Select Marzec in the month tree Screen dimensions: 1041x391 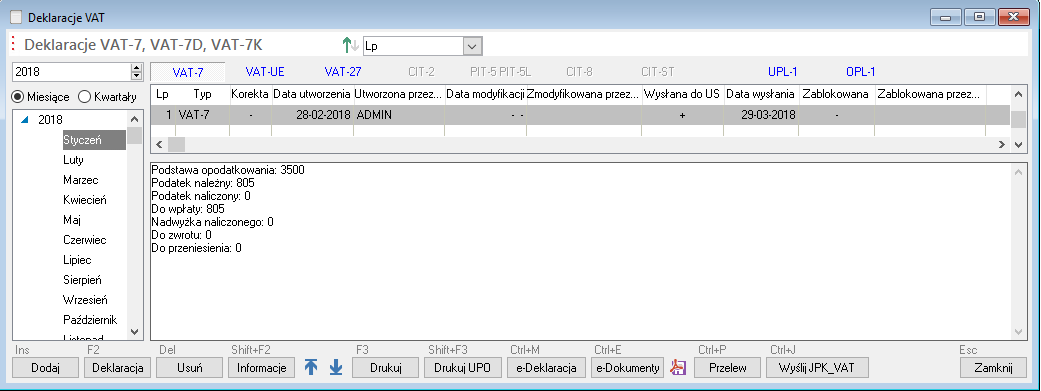tap(80, 180)
